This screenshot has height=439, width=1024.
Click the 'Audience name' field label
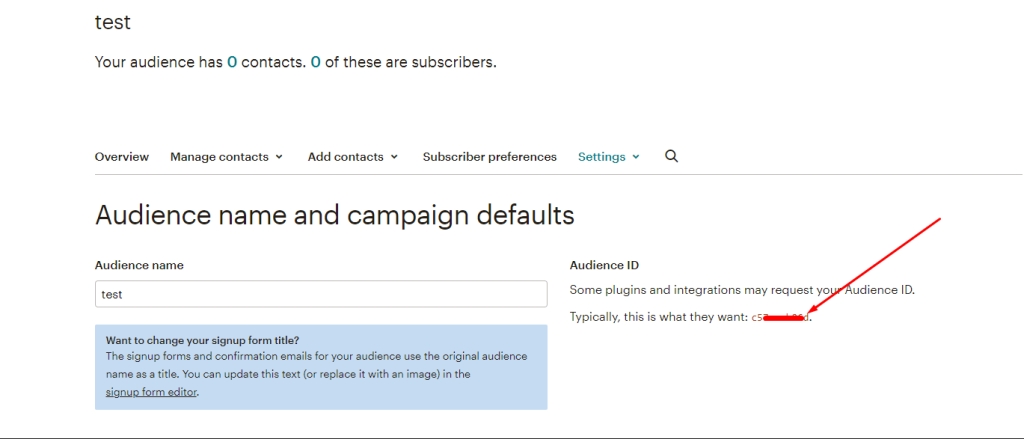pos(139,265)
